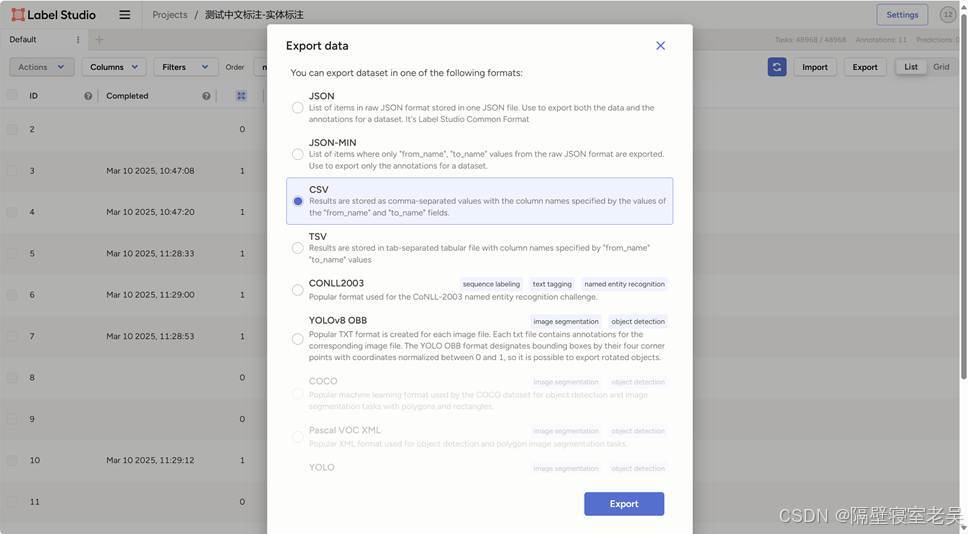Image resolution: width=968 pixels, height=534 pixels.
Task: Open project Settings
Action: tap(902, 15)
